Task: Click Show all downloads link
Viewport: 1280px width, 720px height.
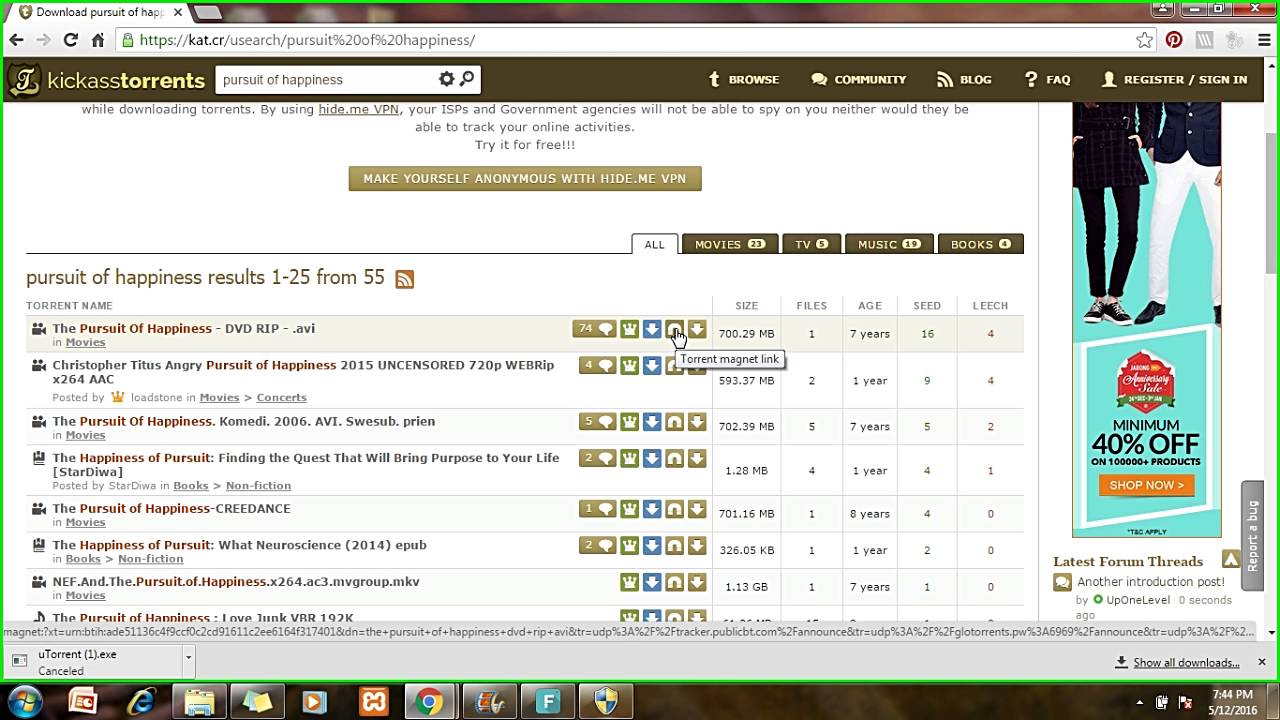Action: [x=1186, y=663]
